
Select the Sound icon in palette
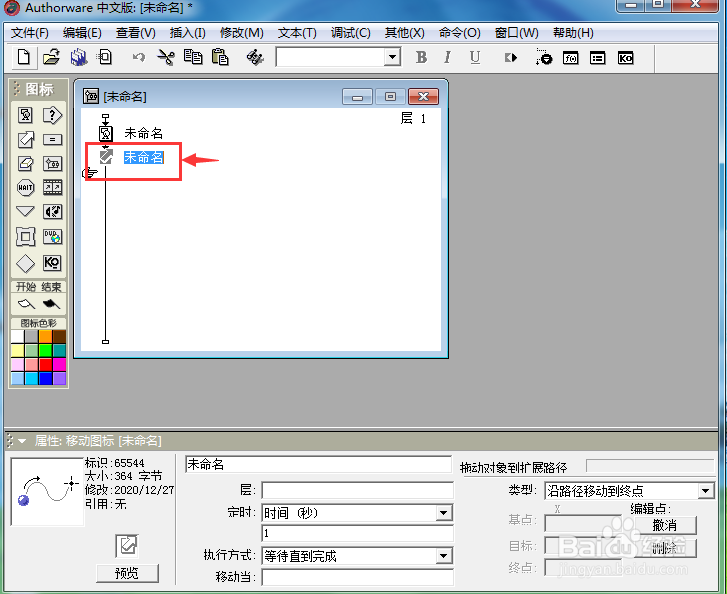tap(52, 211)
